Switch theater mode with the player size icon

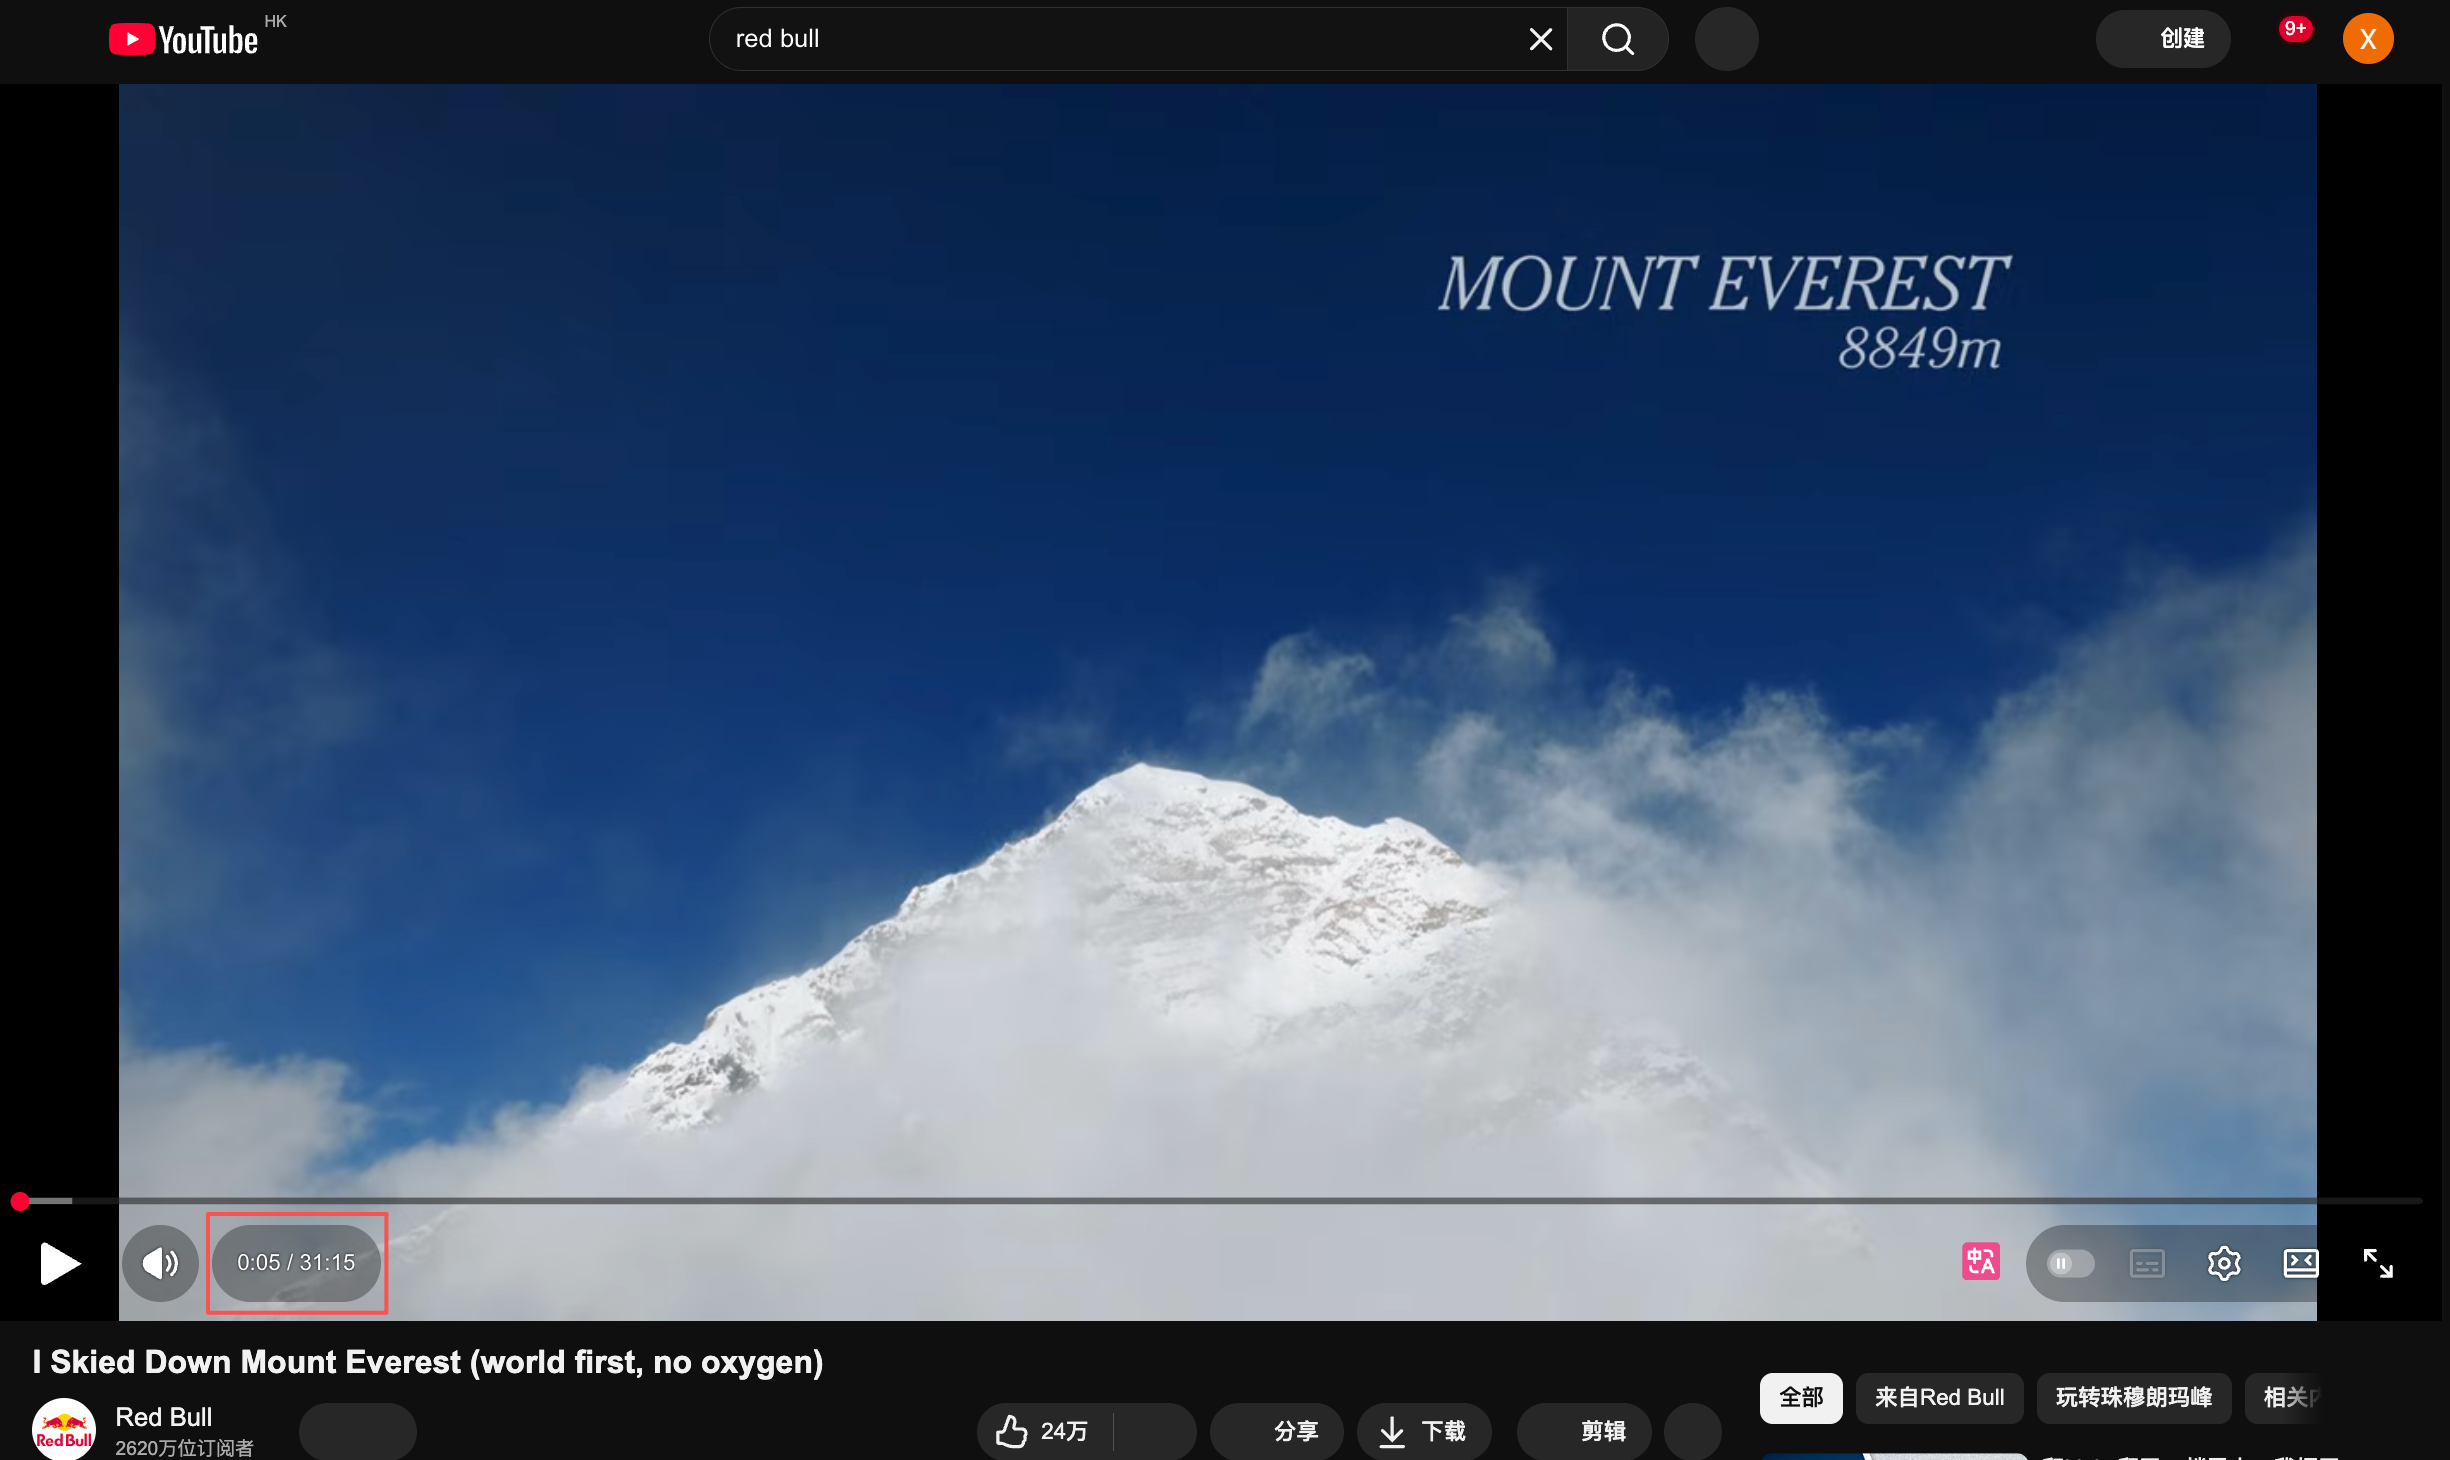click(2300, 1263)
